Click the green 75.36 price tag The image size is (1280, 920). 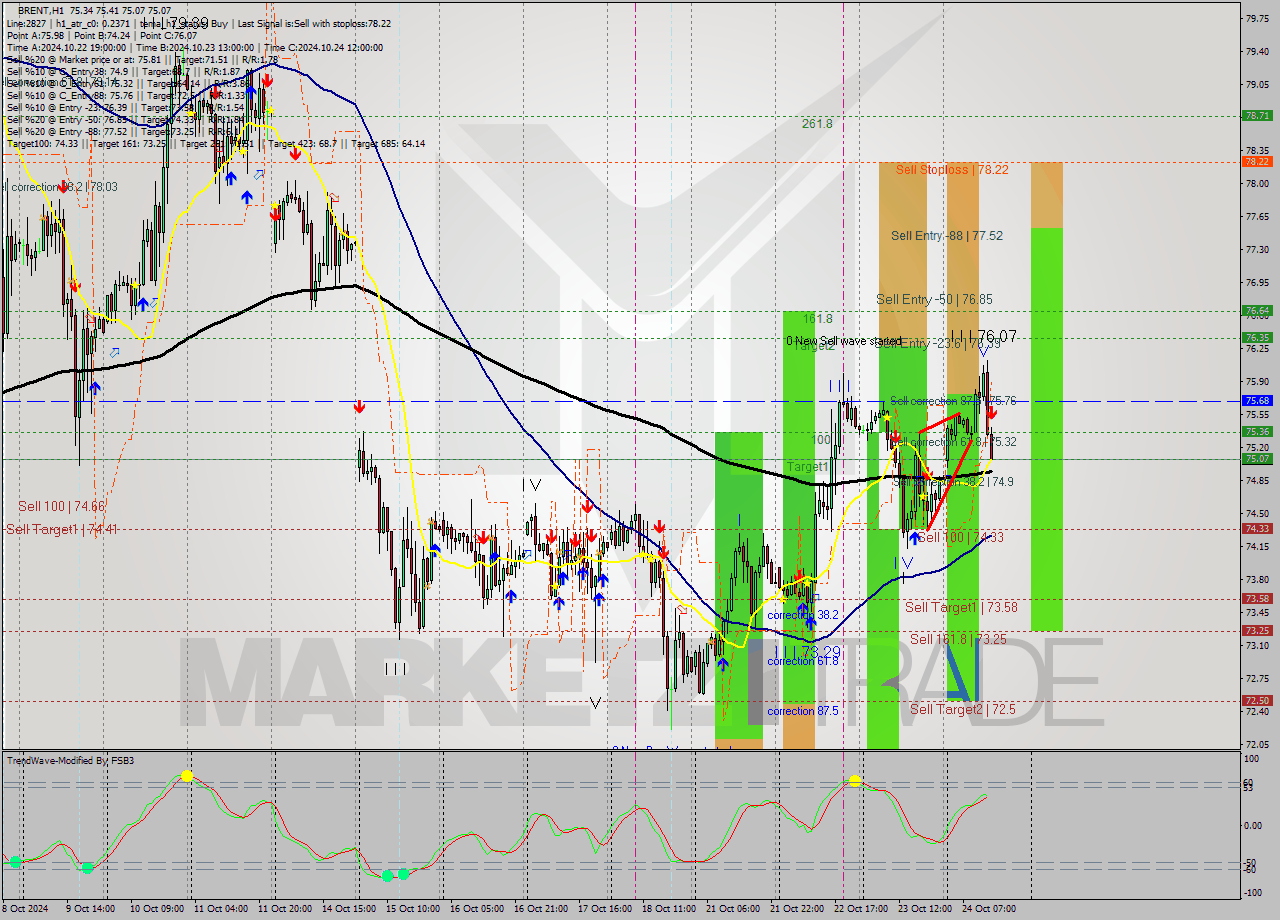tap(1257, 431)
